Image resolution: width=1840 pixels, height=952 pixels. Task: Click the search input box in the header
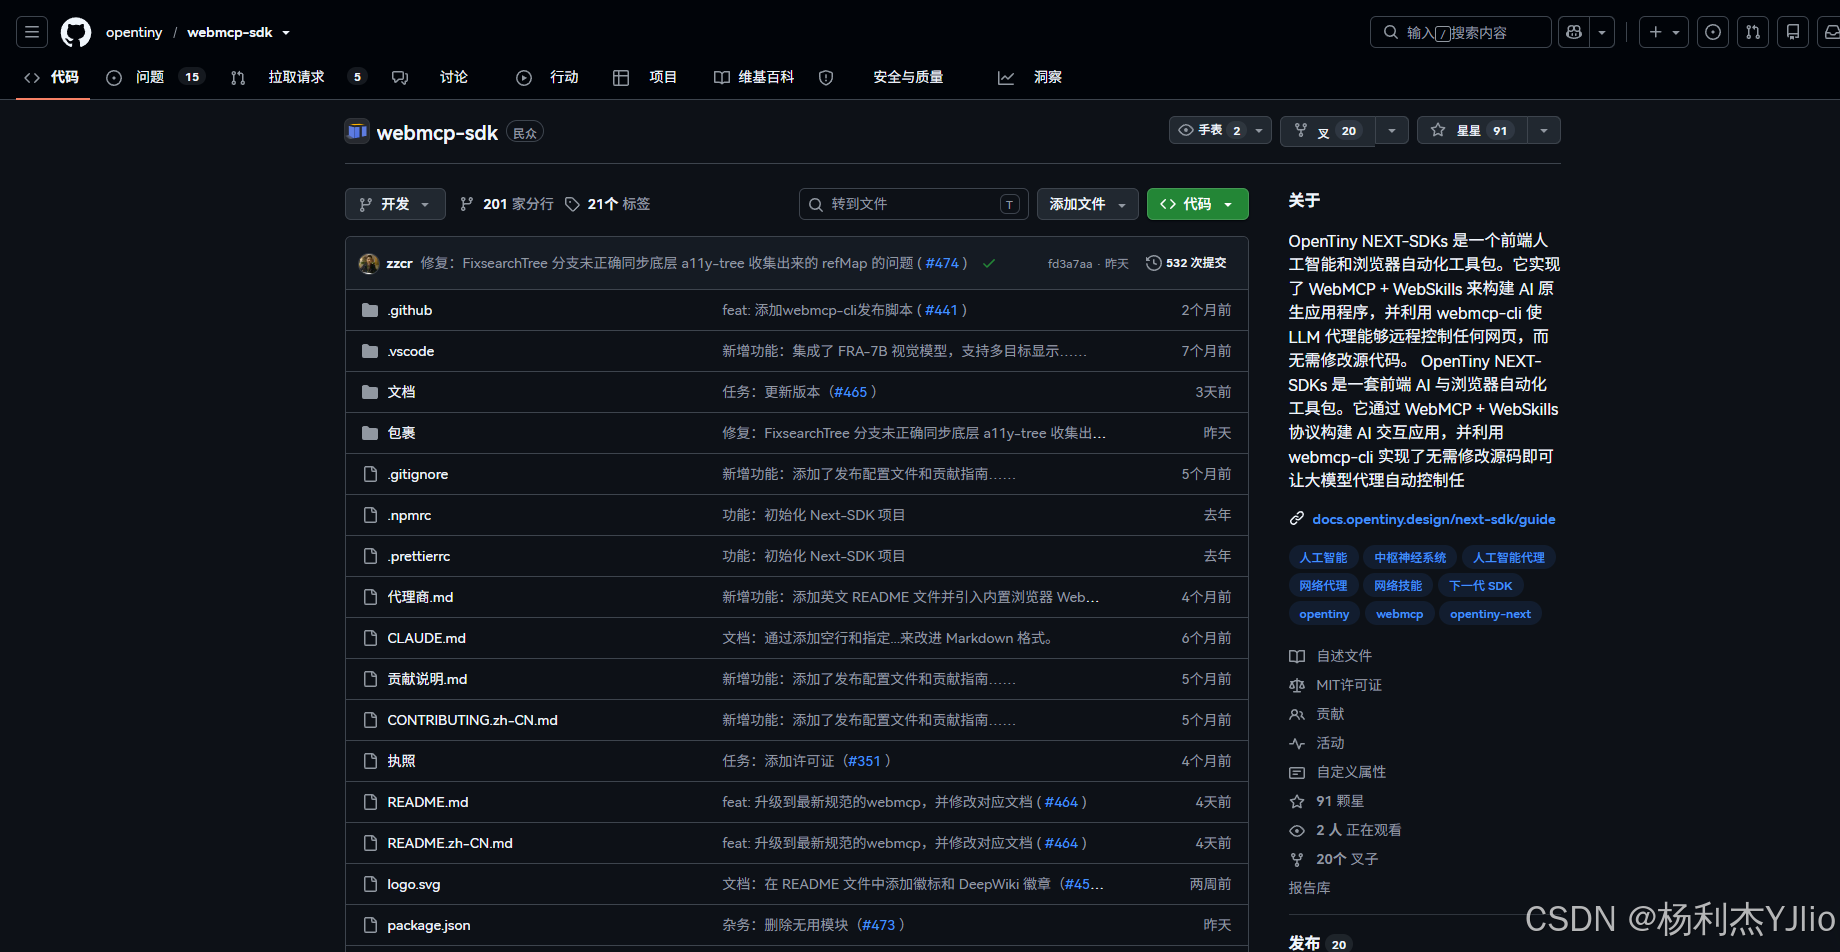[1460, 32]
